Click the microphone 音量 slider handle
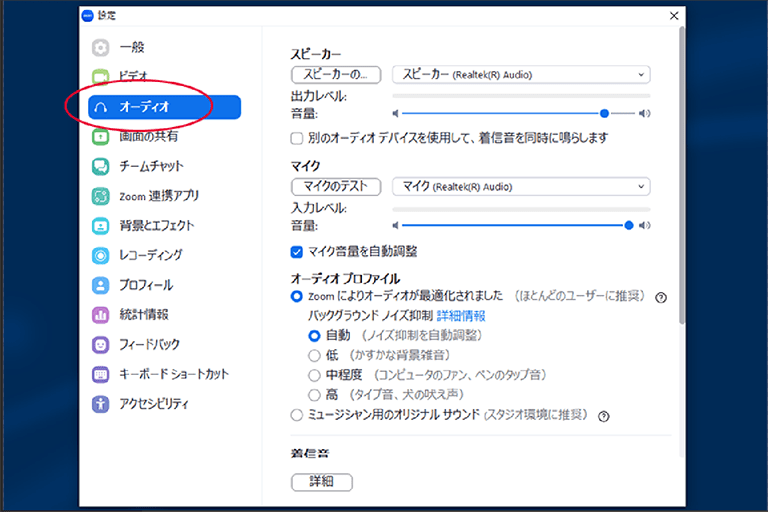Viewport: 768px width, 512px height. 629,225
